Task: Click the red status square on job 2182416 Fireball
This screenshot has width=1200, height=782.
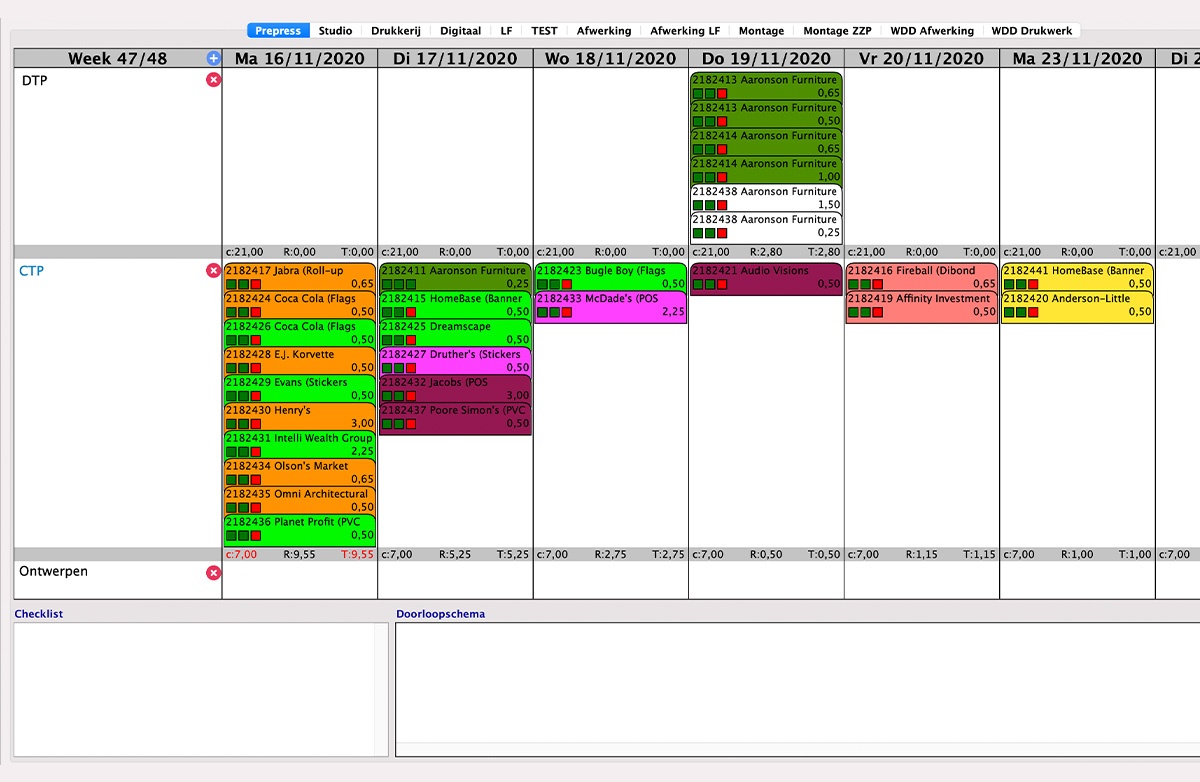Action: [877, 284]
